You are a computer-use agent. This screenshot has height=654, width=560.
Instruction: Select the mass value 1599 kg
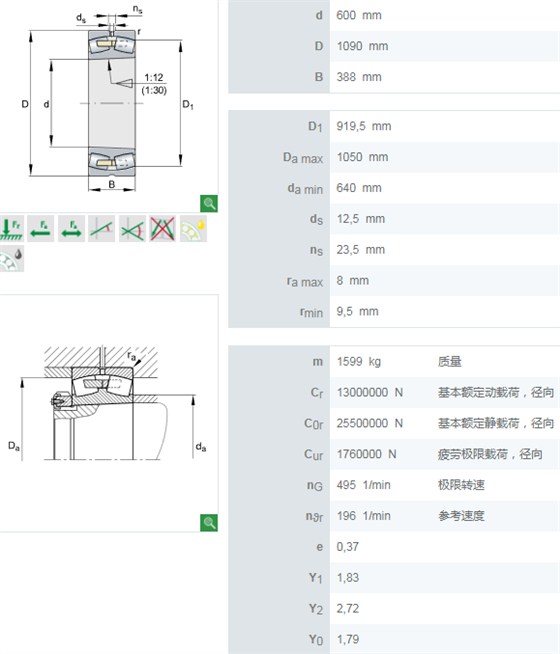tap(359, 362)
